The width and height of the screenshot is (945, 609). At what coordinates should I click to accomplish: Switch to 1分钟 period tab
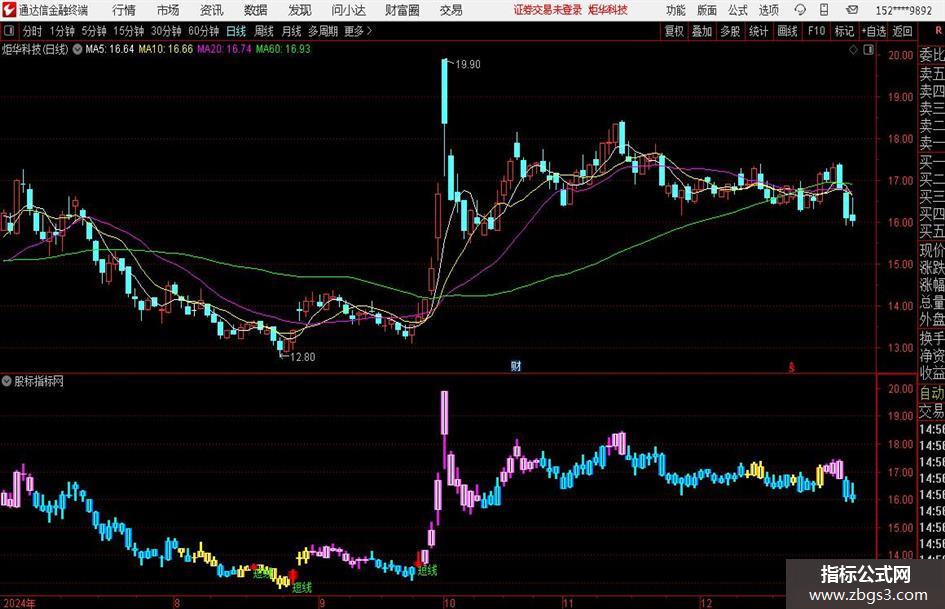pyautogui.click(x=62, y=31)
